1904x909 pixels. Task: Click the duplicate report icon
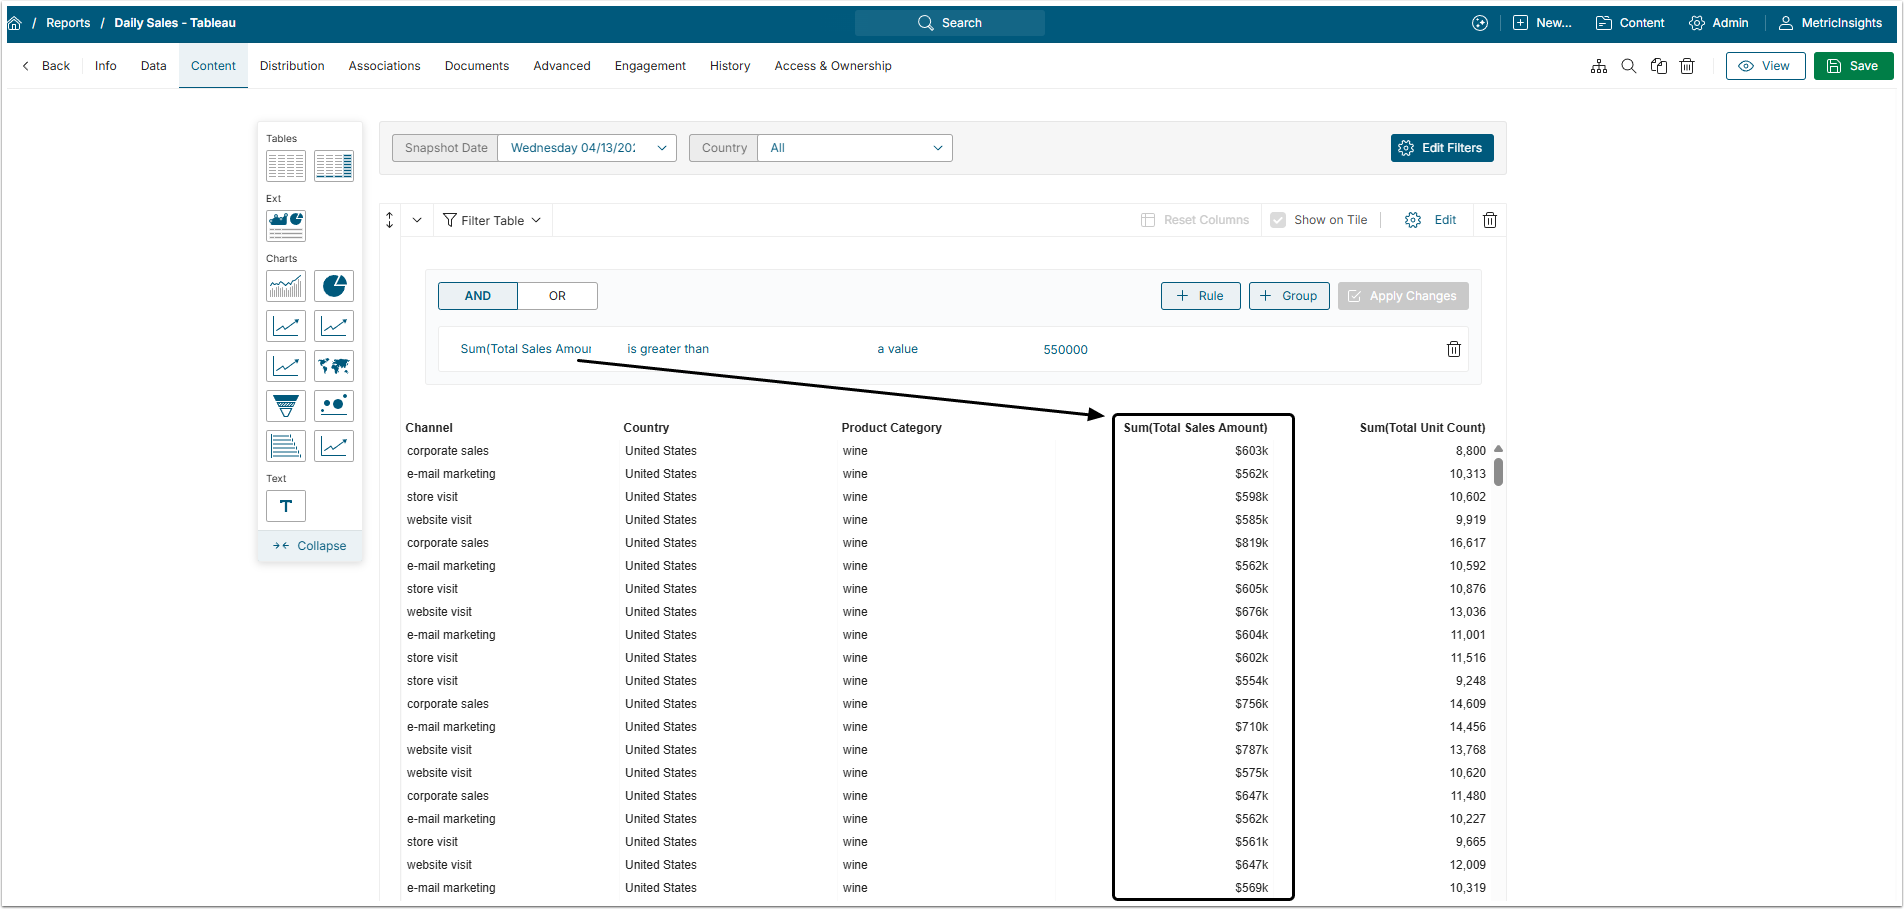coord(1659,66)
